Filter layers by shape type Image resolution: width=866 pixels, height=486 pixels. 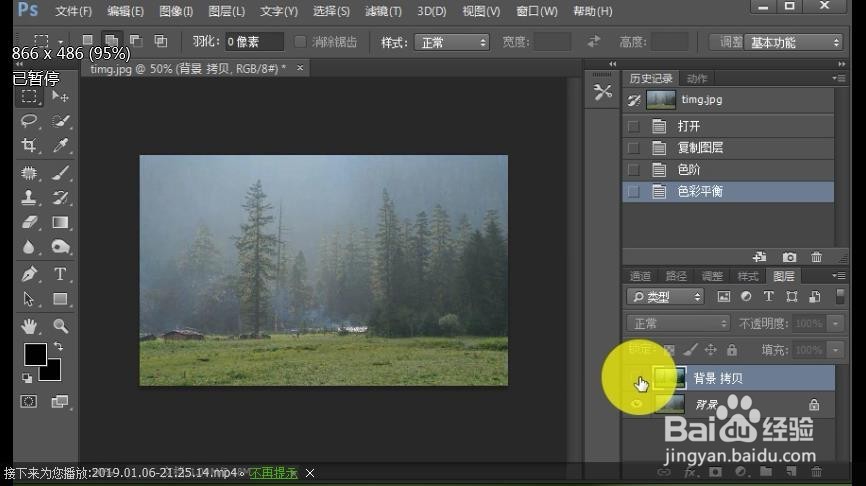(791, 297)
